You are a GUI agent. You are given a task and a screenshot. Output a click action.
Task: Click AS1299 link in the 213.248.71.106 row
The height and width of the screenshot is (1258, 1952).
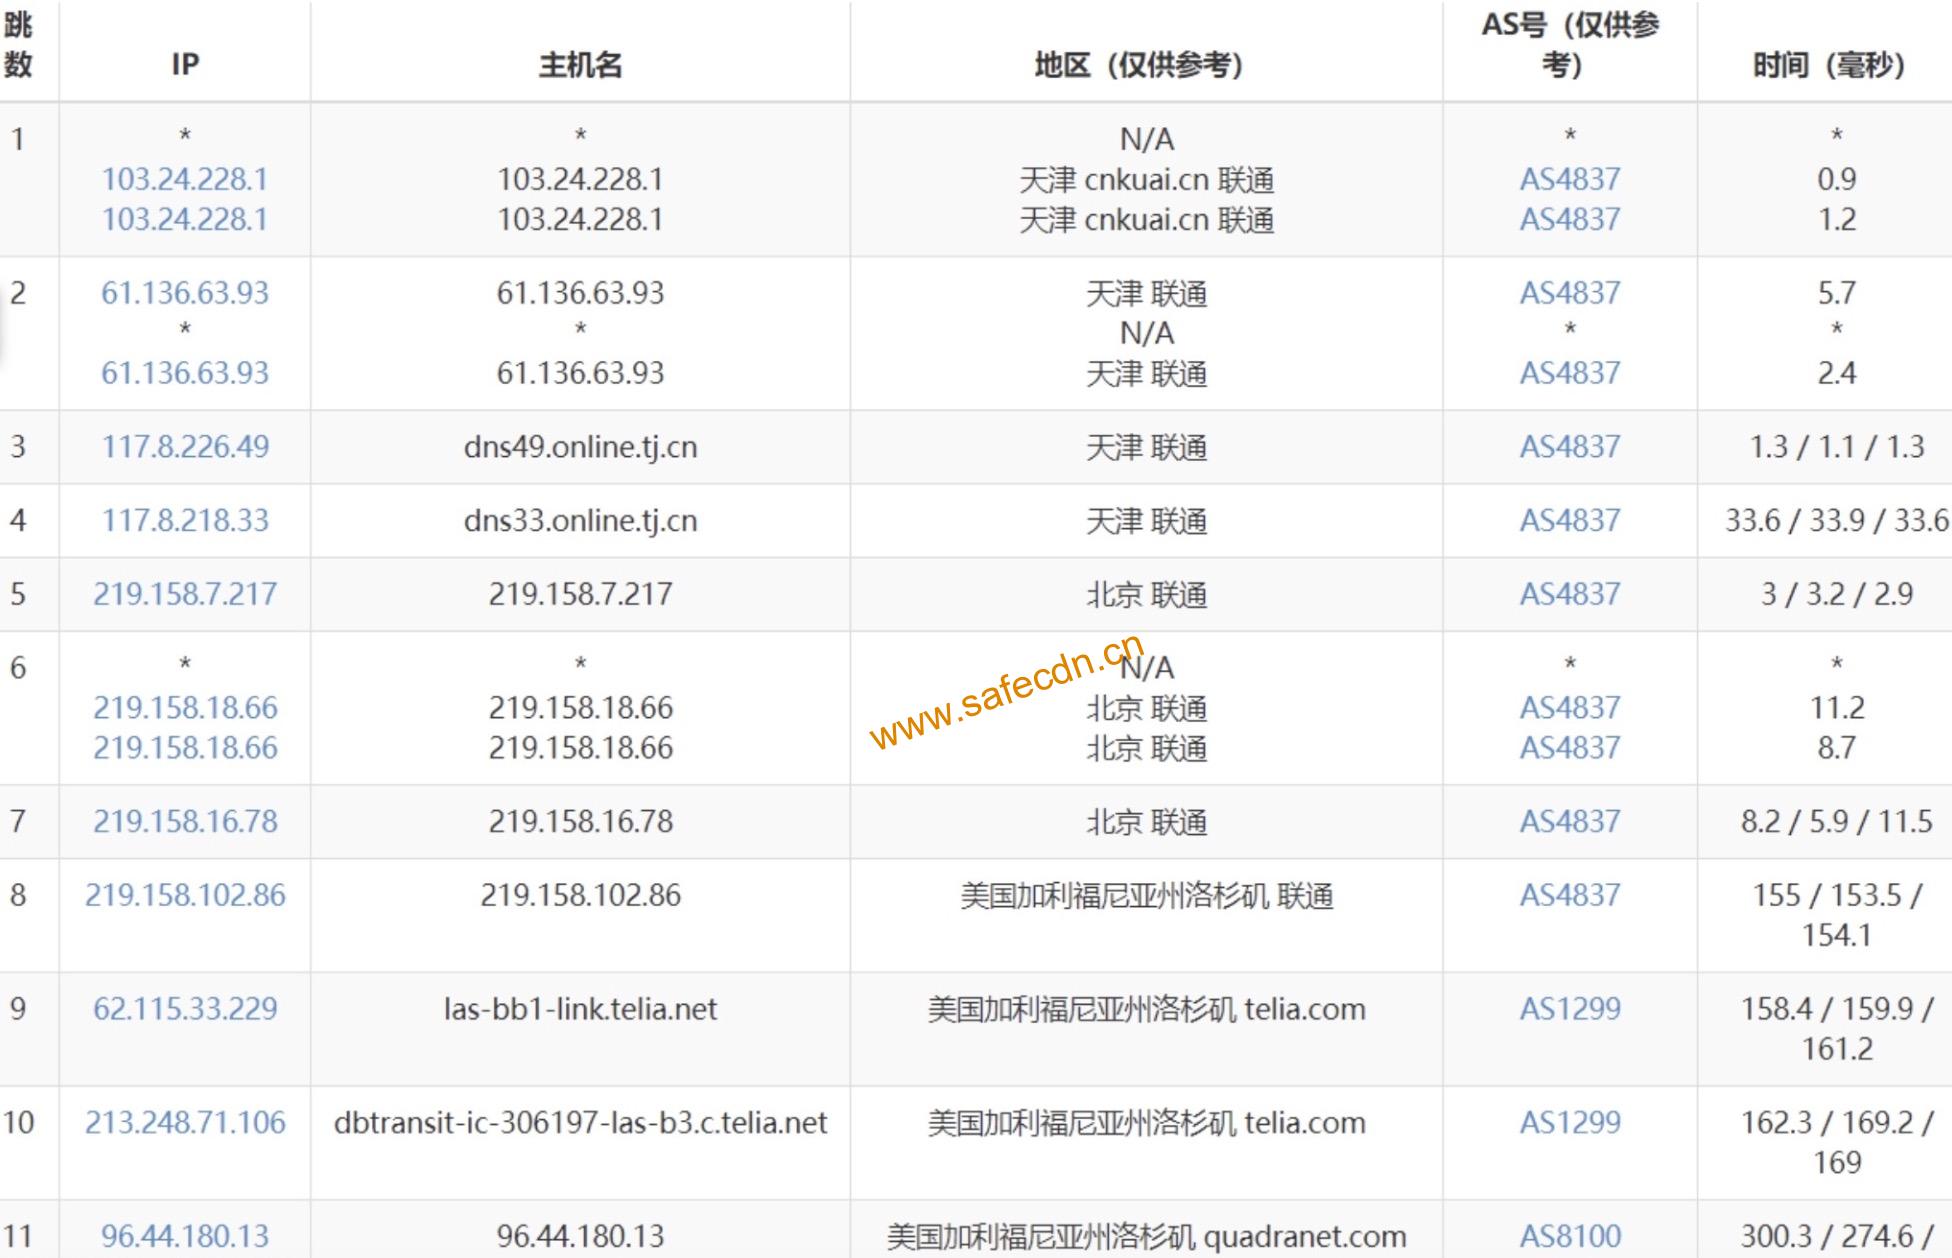pos(1570,1122)
